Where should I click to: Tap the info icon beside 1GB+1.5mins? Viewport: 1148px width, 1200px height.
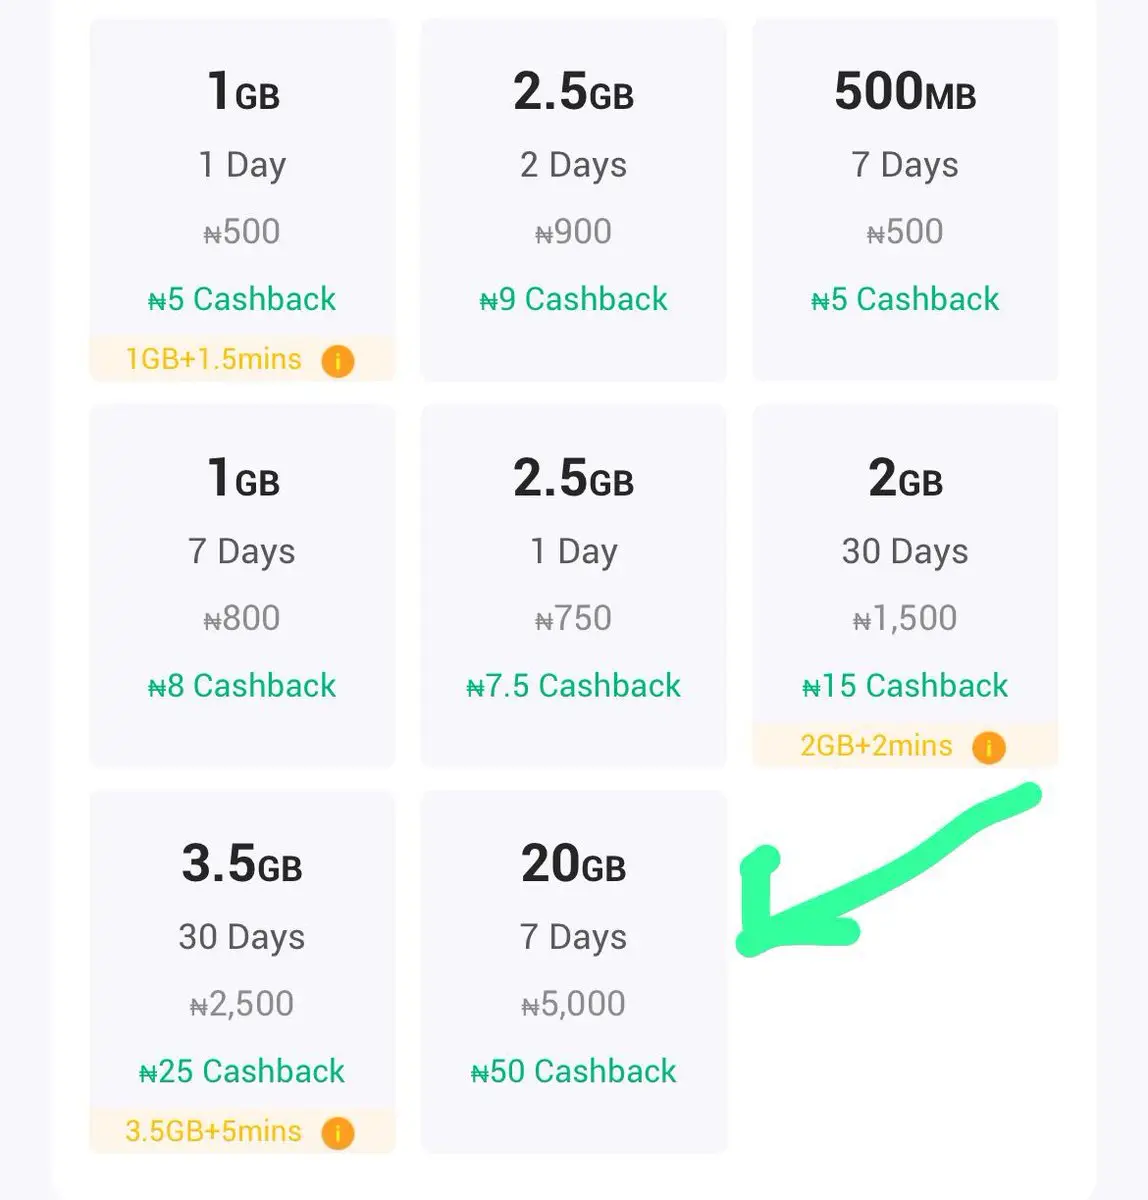pyautogui.click(x=338, y=360)
